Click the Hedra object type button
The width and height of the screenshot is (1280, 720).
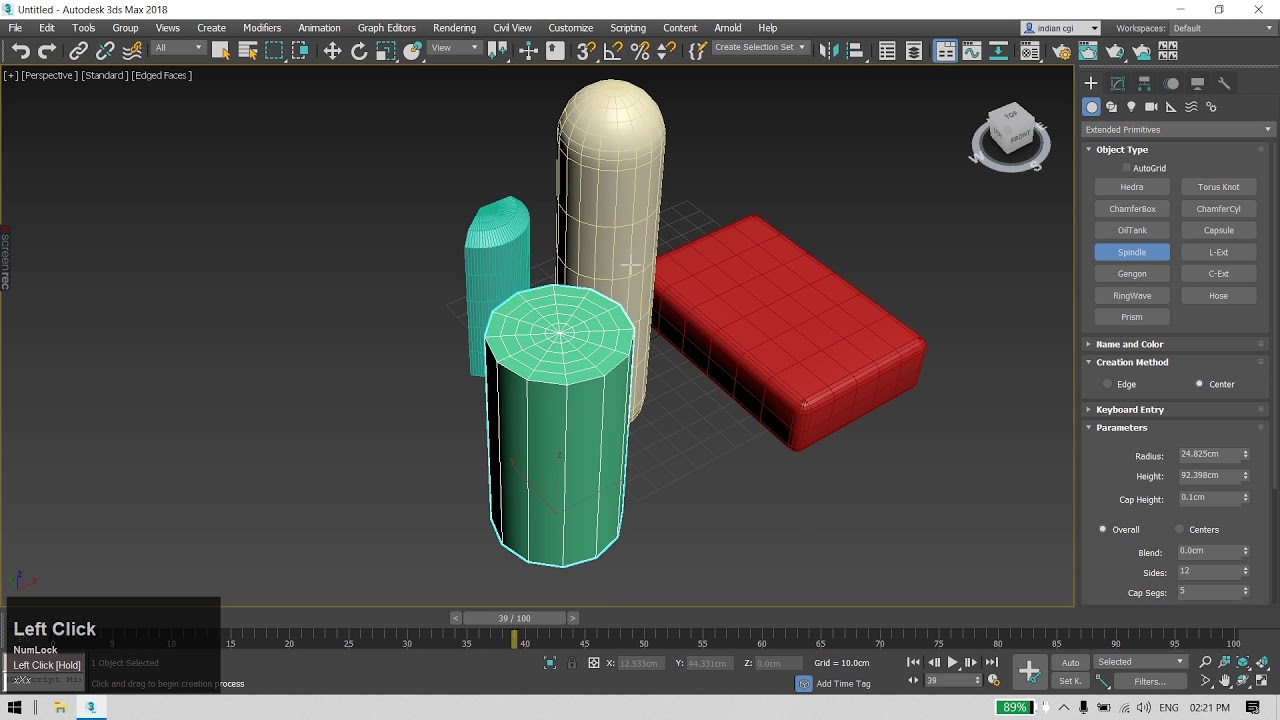(1132, 187)
